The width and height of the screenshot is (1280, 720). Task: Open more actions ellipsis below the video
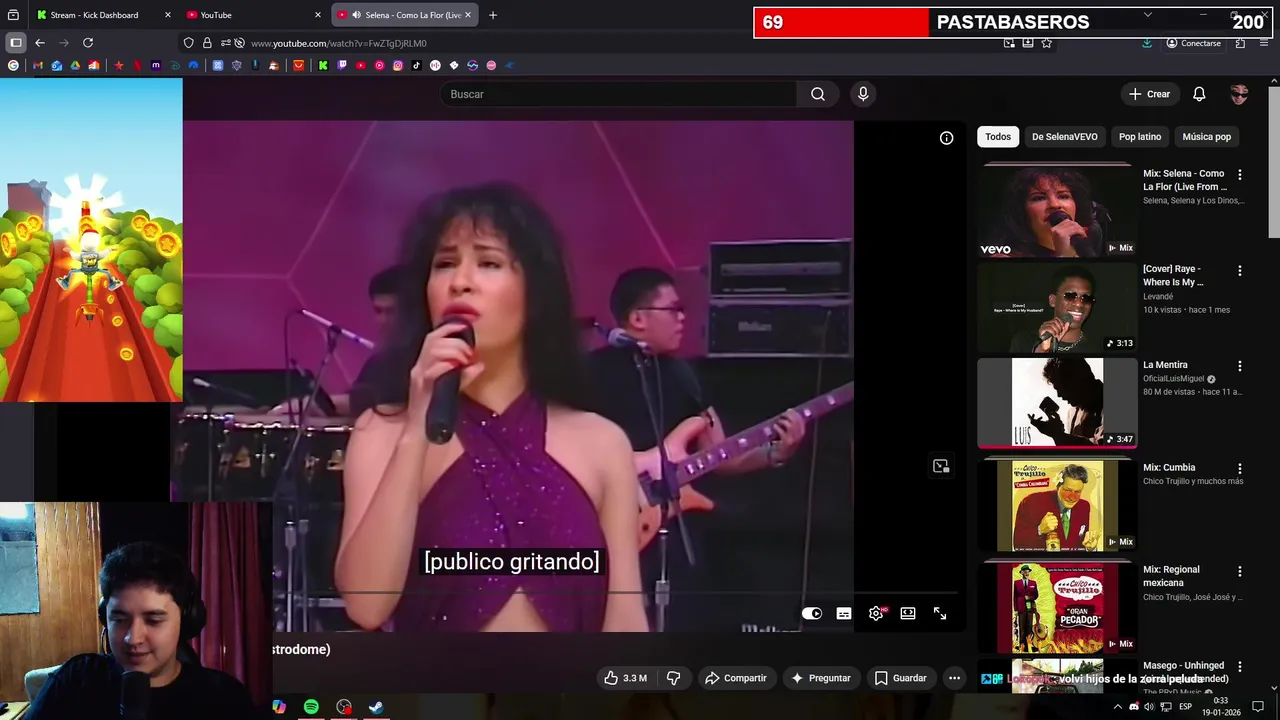[954, 678]
